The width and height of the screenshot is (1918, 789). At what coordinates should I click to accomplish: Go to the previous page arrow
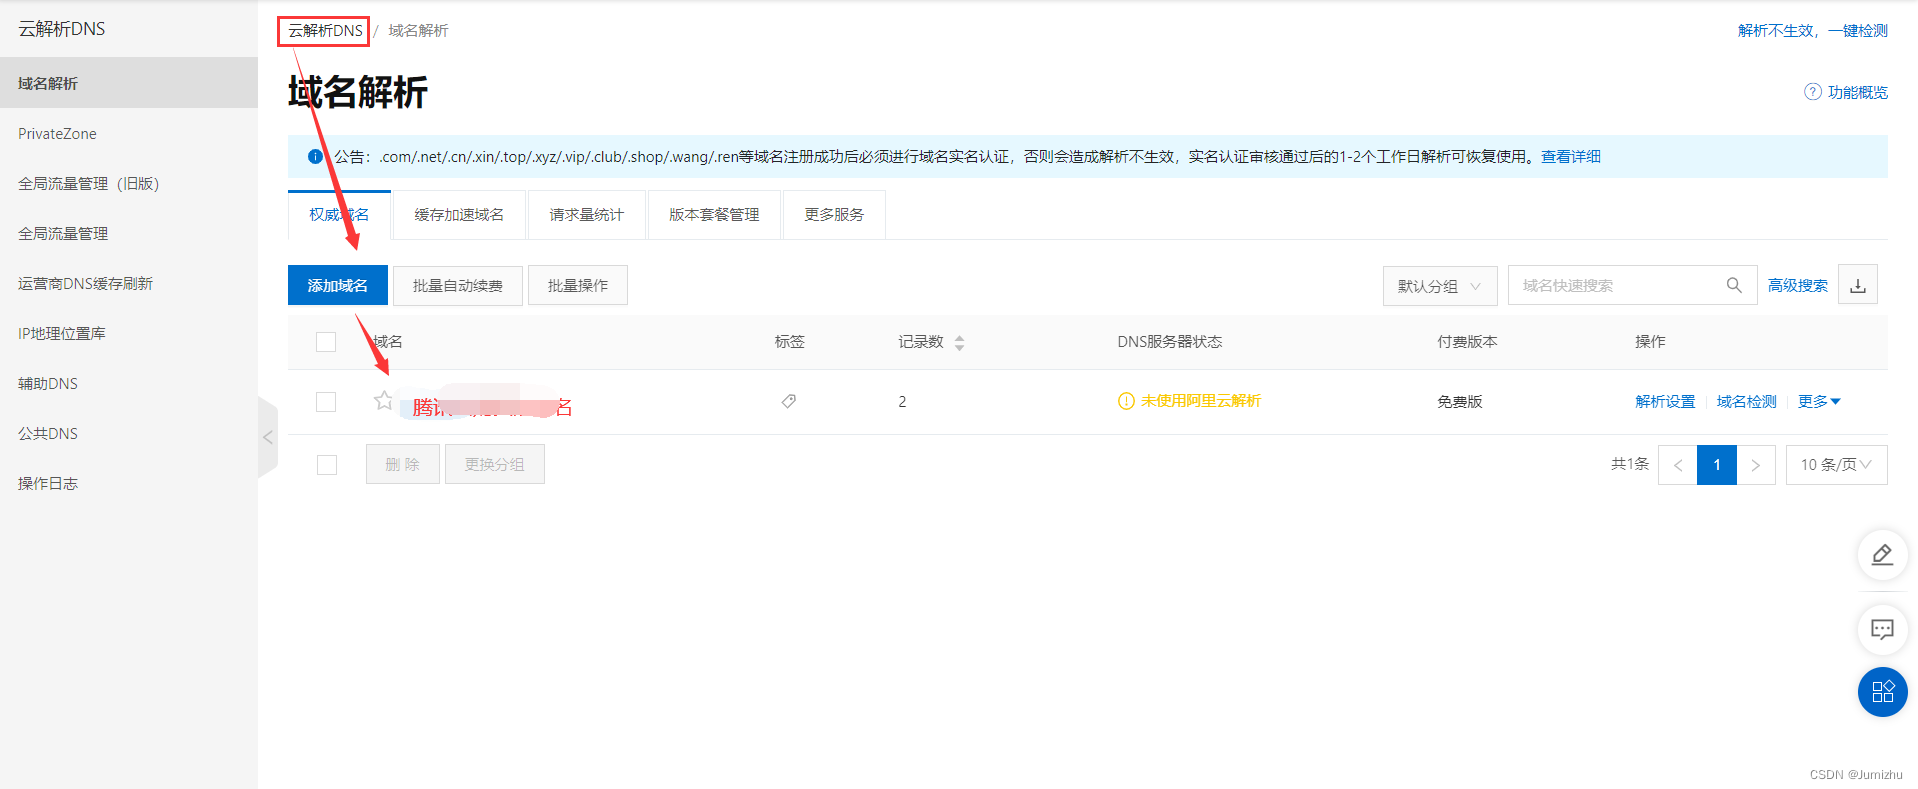click(1677, 465)
